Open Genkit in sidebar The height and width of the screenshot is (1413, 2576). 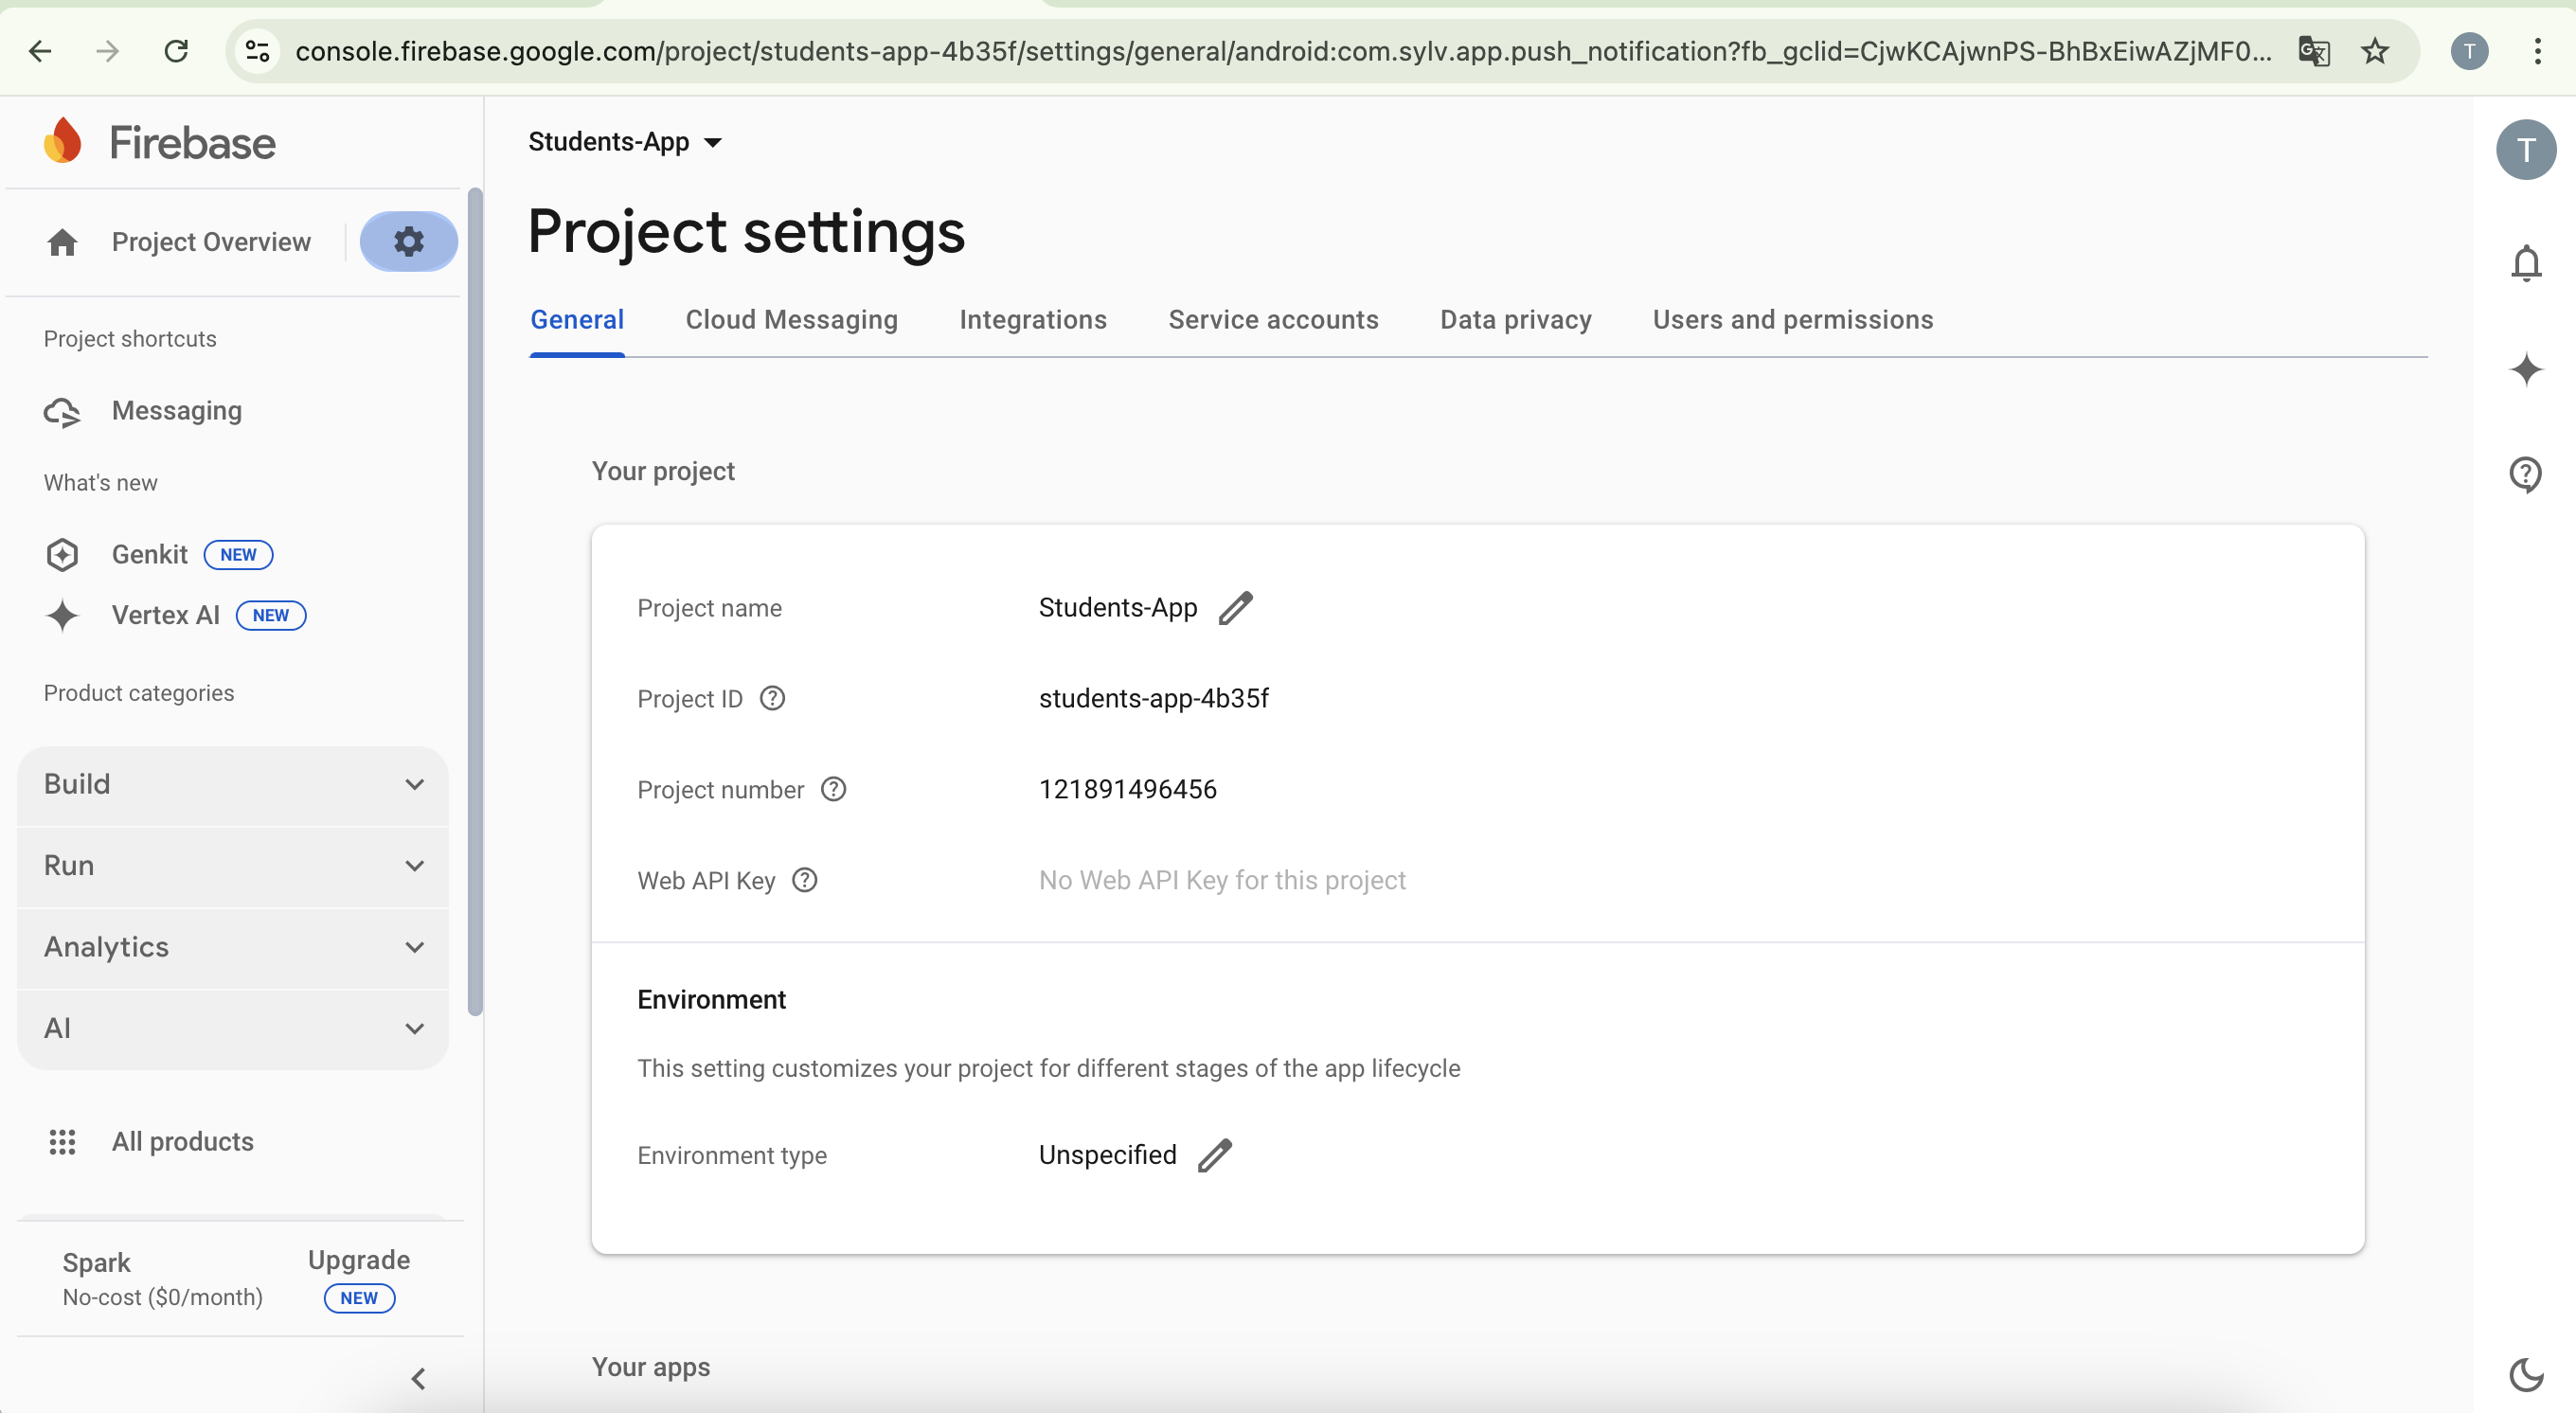149,554
